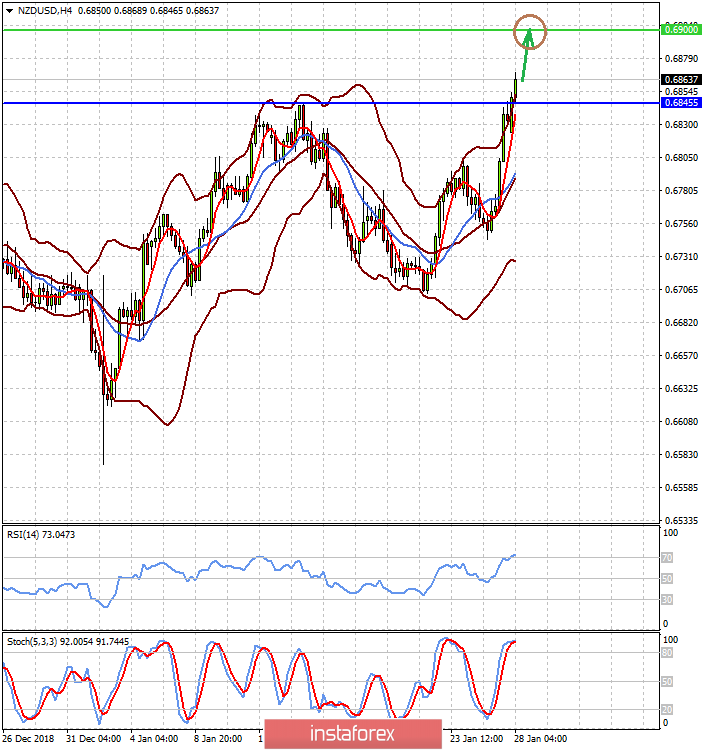Image resolution: width=705 pixels, height=750 pixels.
Task: Click the 28 Jan 04:00 date label
Action: (541, 740)
